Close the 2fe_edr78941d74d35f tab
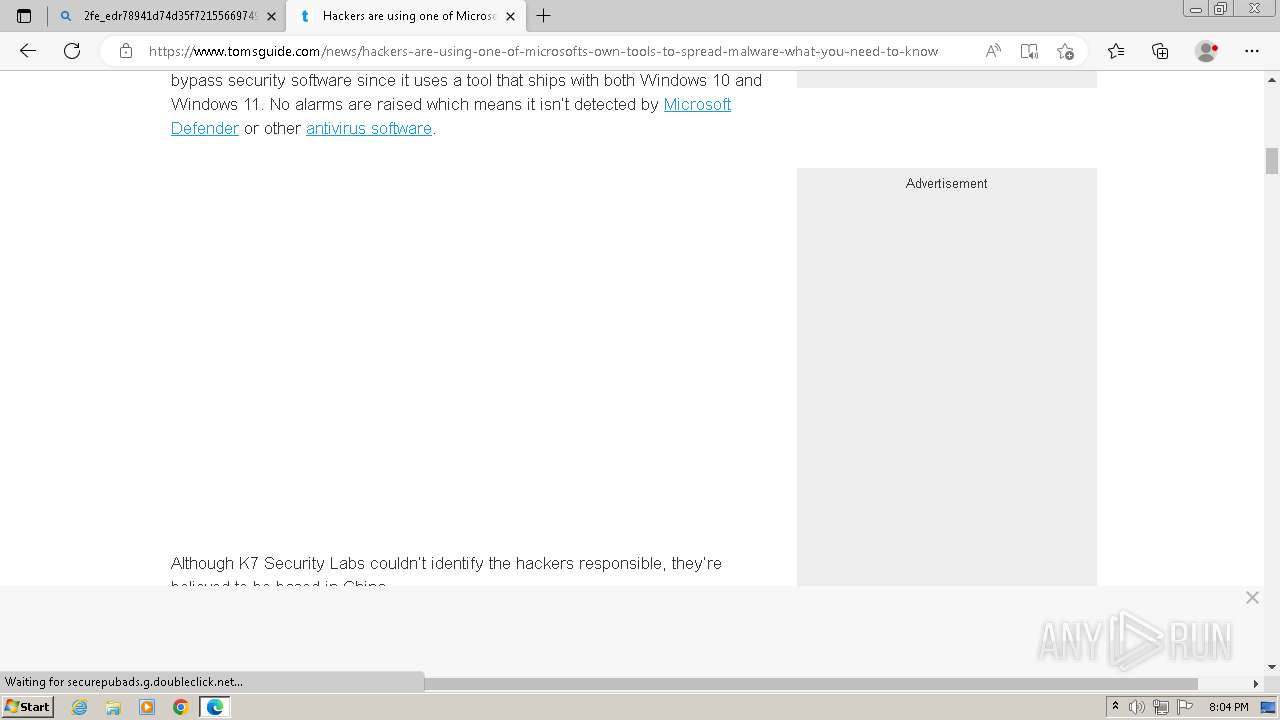The height and width of the screenshot is (720, 1280). coord(271,16)
